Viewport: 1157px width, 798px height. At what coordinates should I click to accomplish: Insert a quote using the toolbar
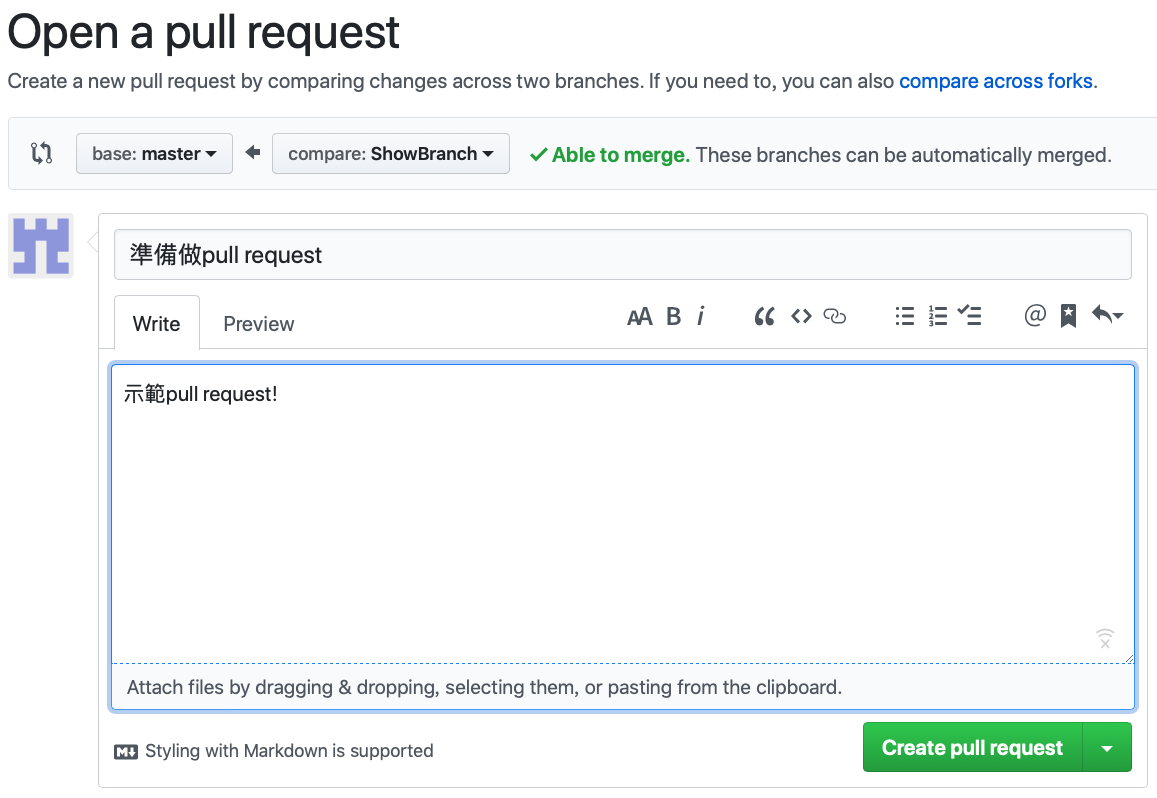pyautogui.click(x=765, y=317)
